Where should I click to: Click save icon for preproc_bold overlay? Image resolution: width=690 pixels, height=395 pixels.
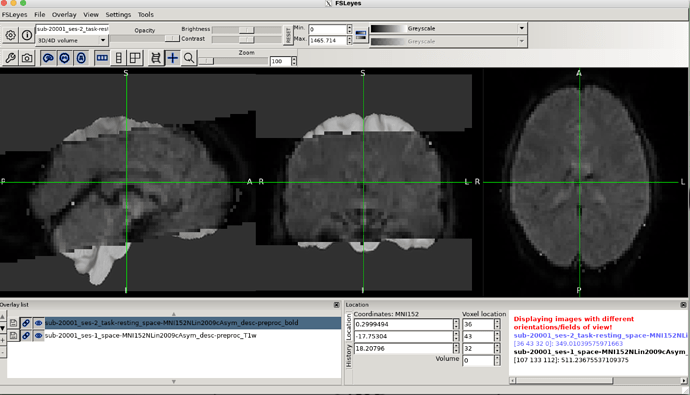14,323
